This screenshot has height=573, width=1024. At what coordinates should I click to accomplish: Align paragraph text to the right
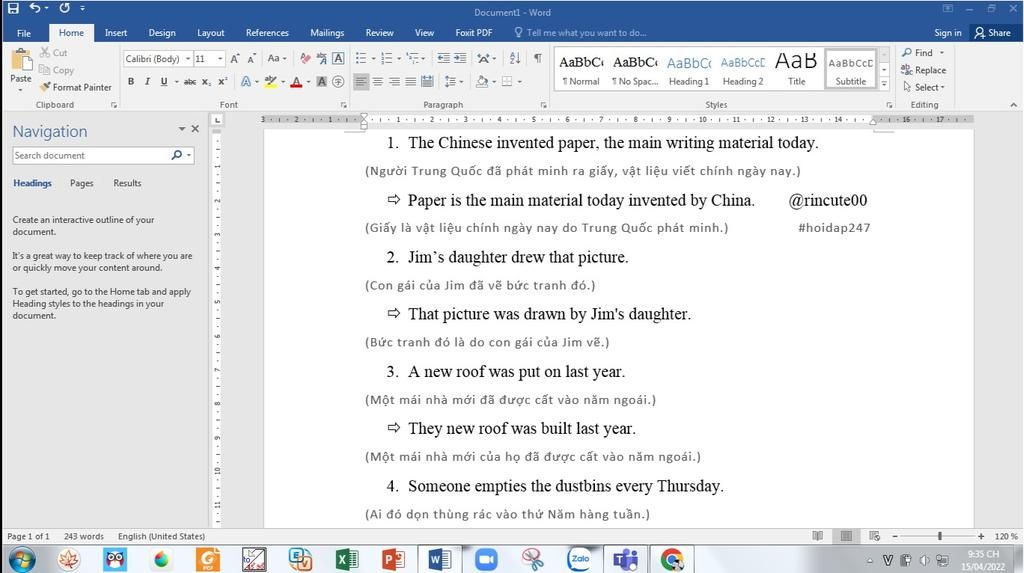pos(394,82)
